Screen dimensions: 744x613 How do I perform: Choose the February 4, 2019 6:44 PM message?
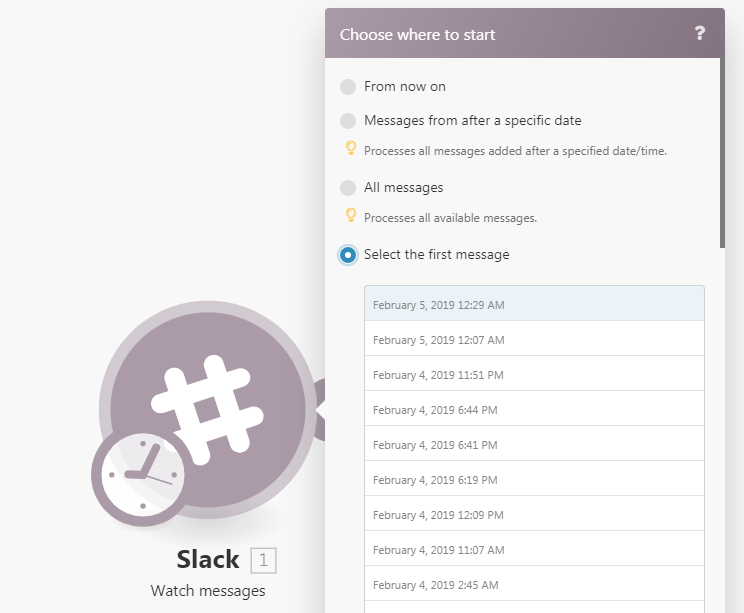click(x=534, y=409)
